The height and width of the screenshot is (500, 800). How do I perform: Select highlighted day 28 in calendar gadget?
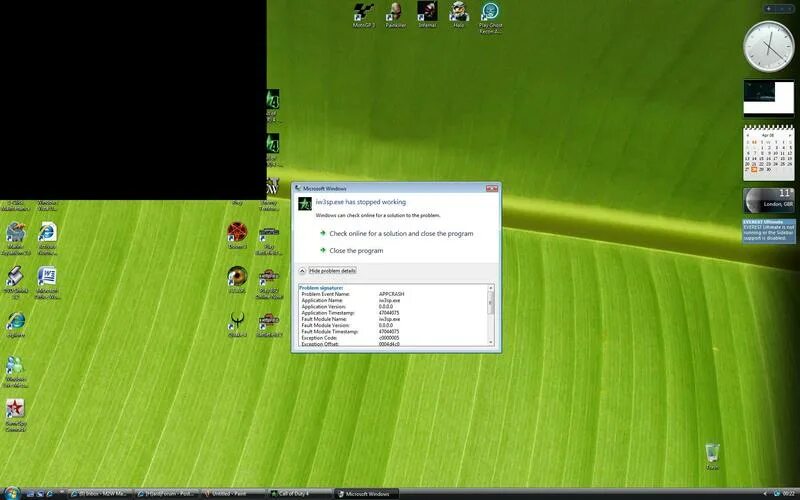(x=754, y=169)
